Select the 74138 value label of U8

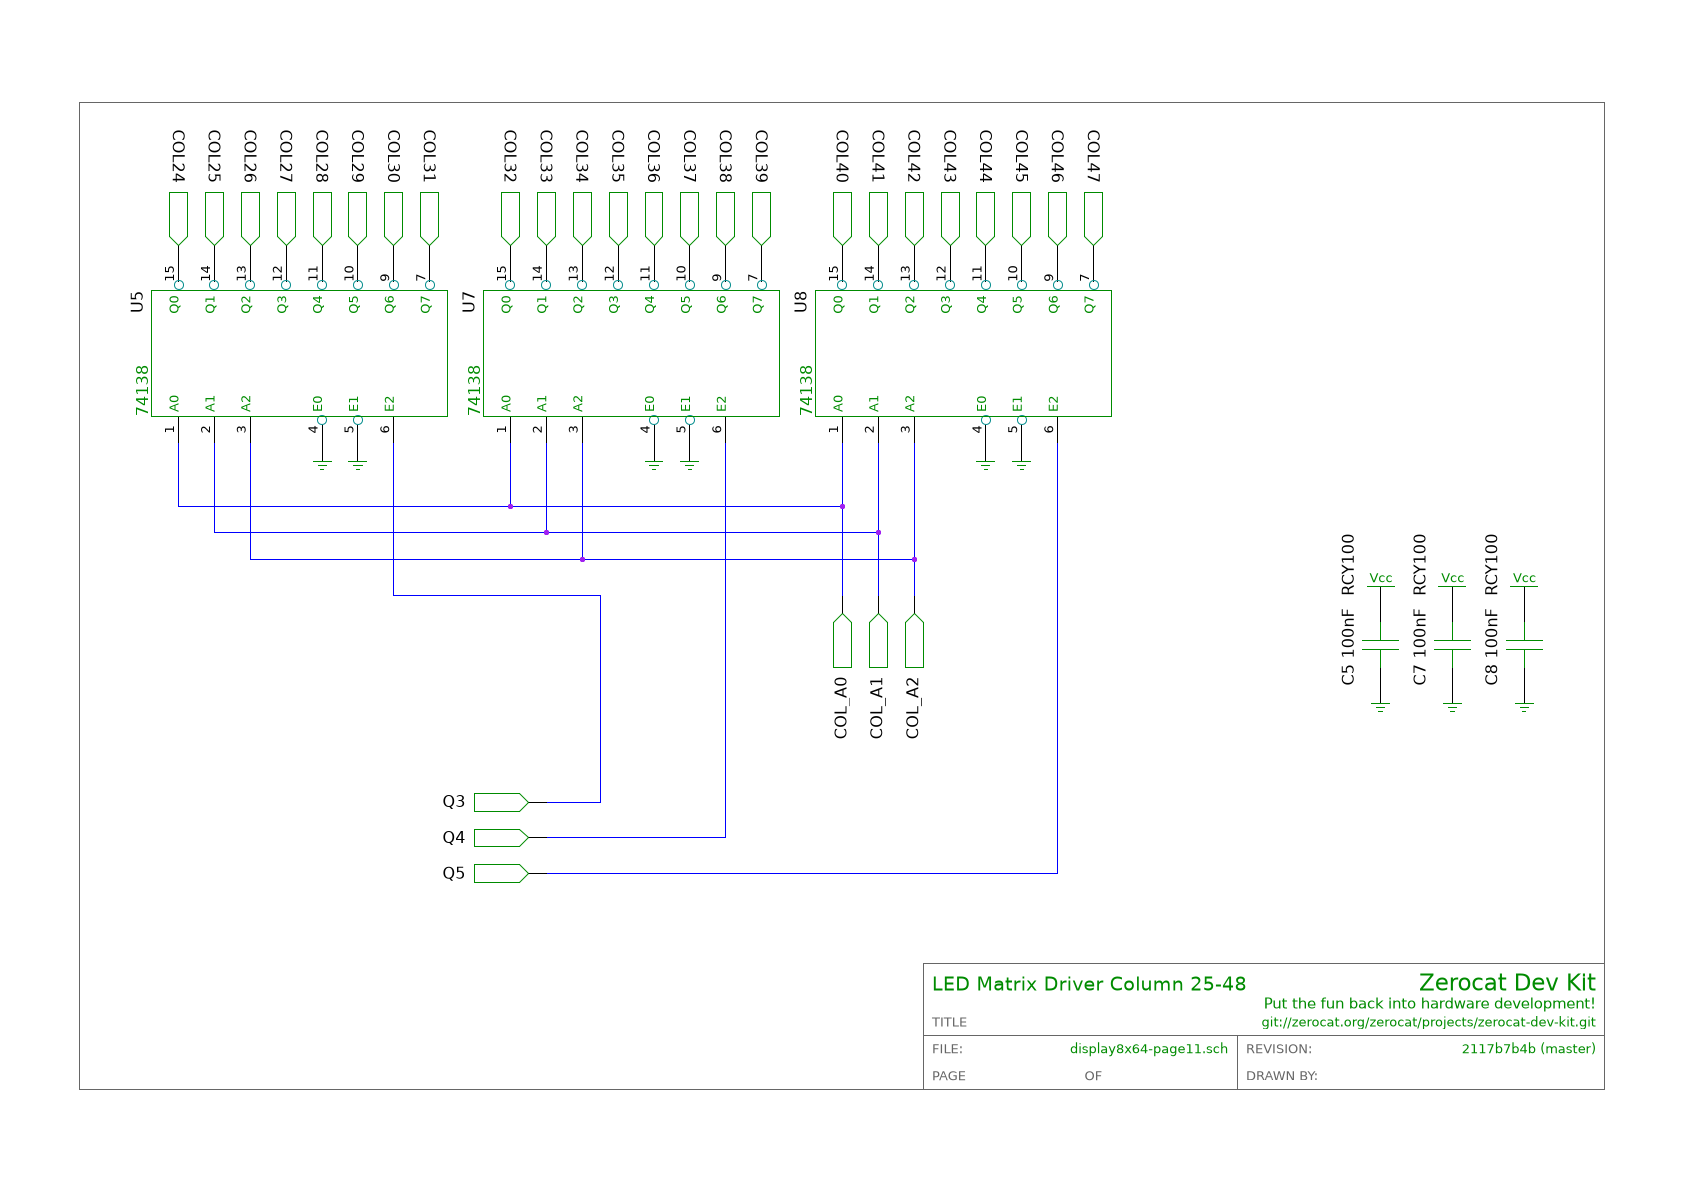click(x=806, y=390)
